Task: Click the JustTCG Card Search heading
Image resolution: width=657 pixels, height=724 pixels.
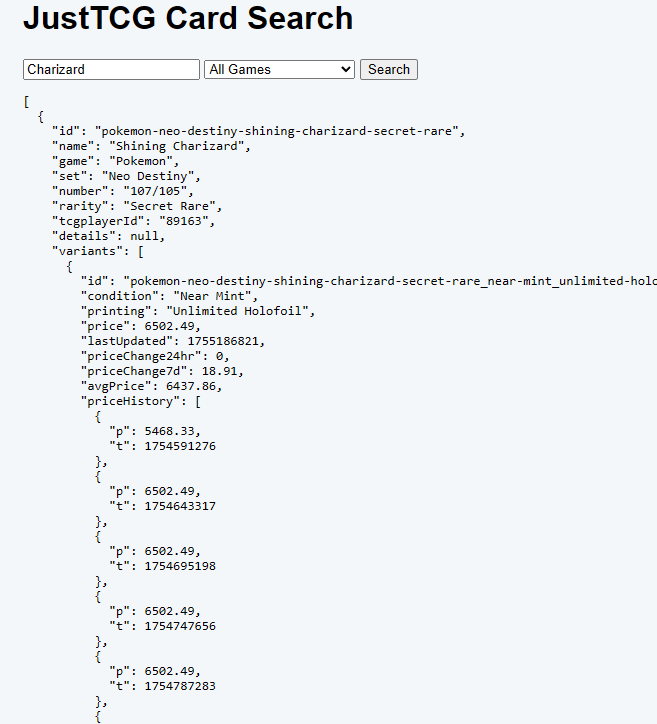Action: [188, 18]
